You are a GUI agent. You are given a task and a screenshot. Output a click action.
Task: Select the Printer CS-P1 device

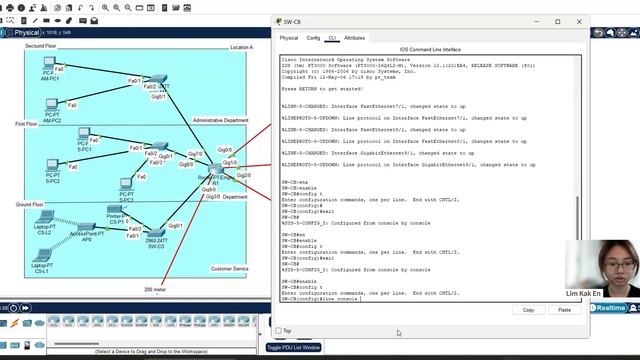[x=114, y=209]
